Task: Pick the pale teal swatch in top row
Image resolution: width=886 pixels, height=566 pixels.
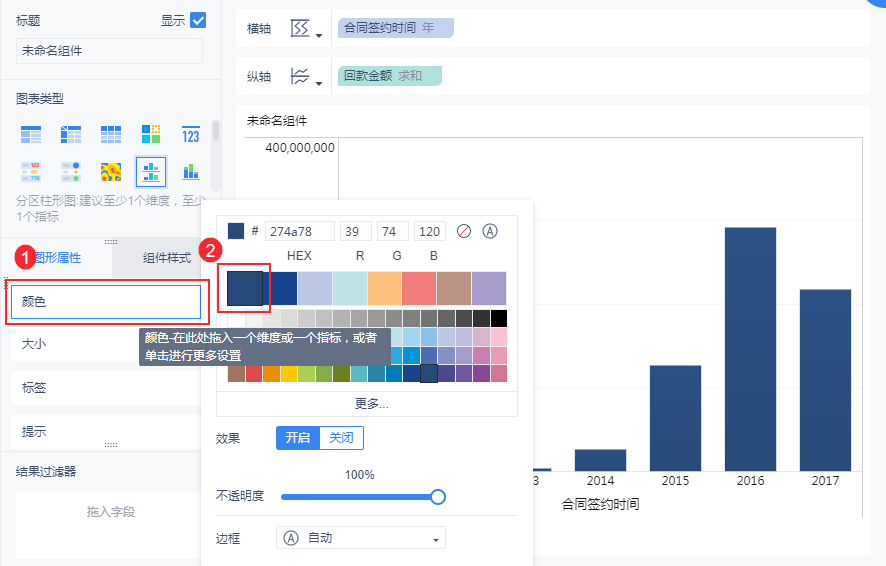Action: coord(350,288)
